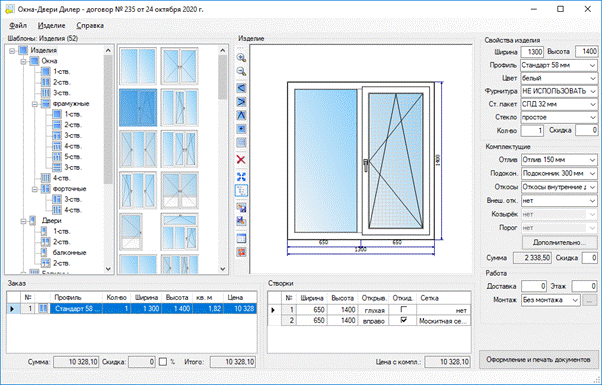
Task: Click the table view icon in toolbar
Action: click(x=241, y=238)
